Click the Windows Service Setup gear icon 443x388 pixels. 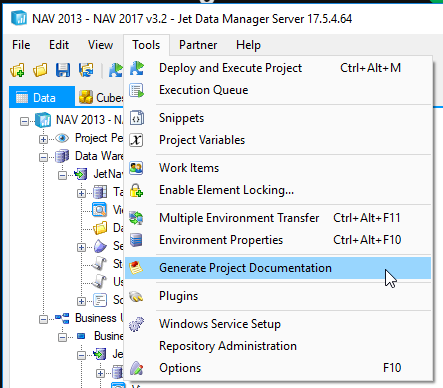(x=136, y=324)
